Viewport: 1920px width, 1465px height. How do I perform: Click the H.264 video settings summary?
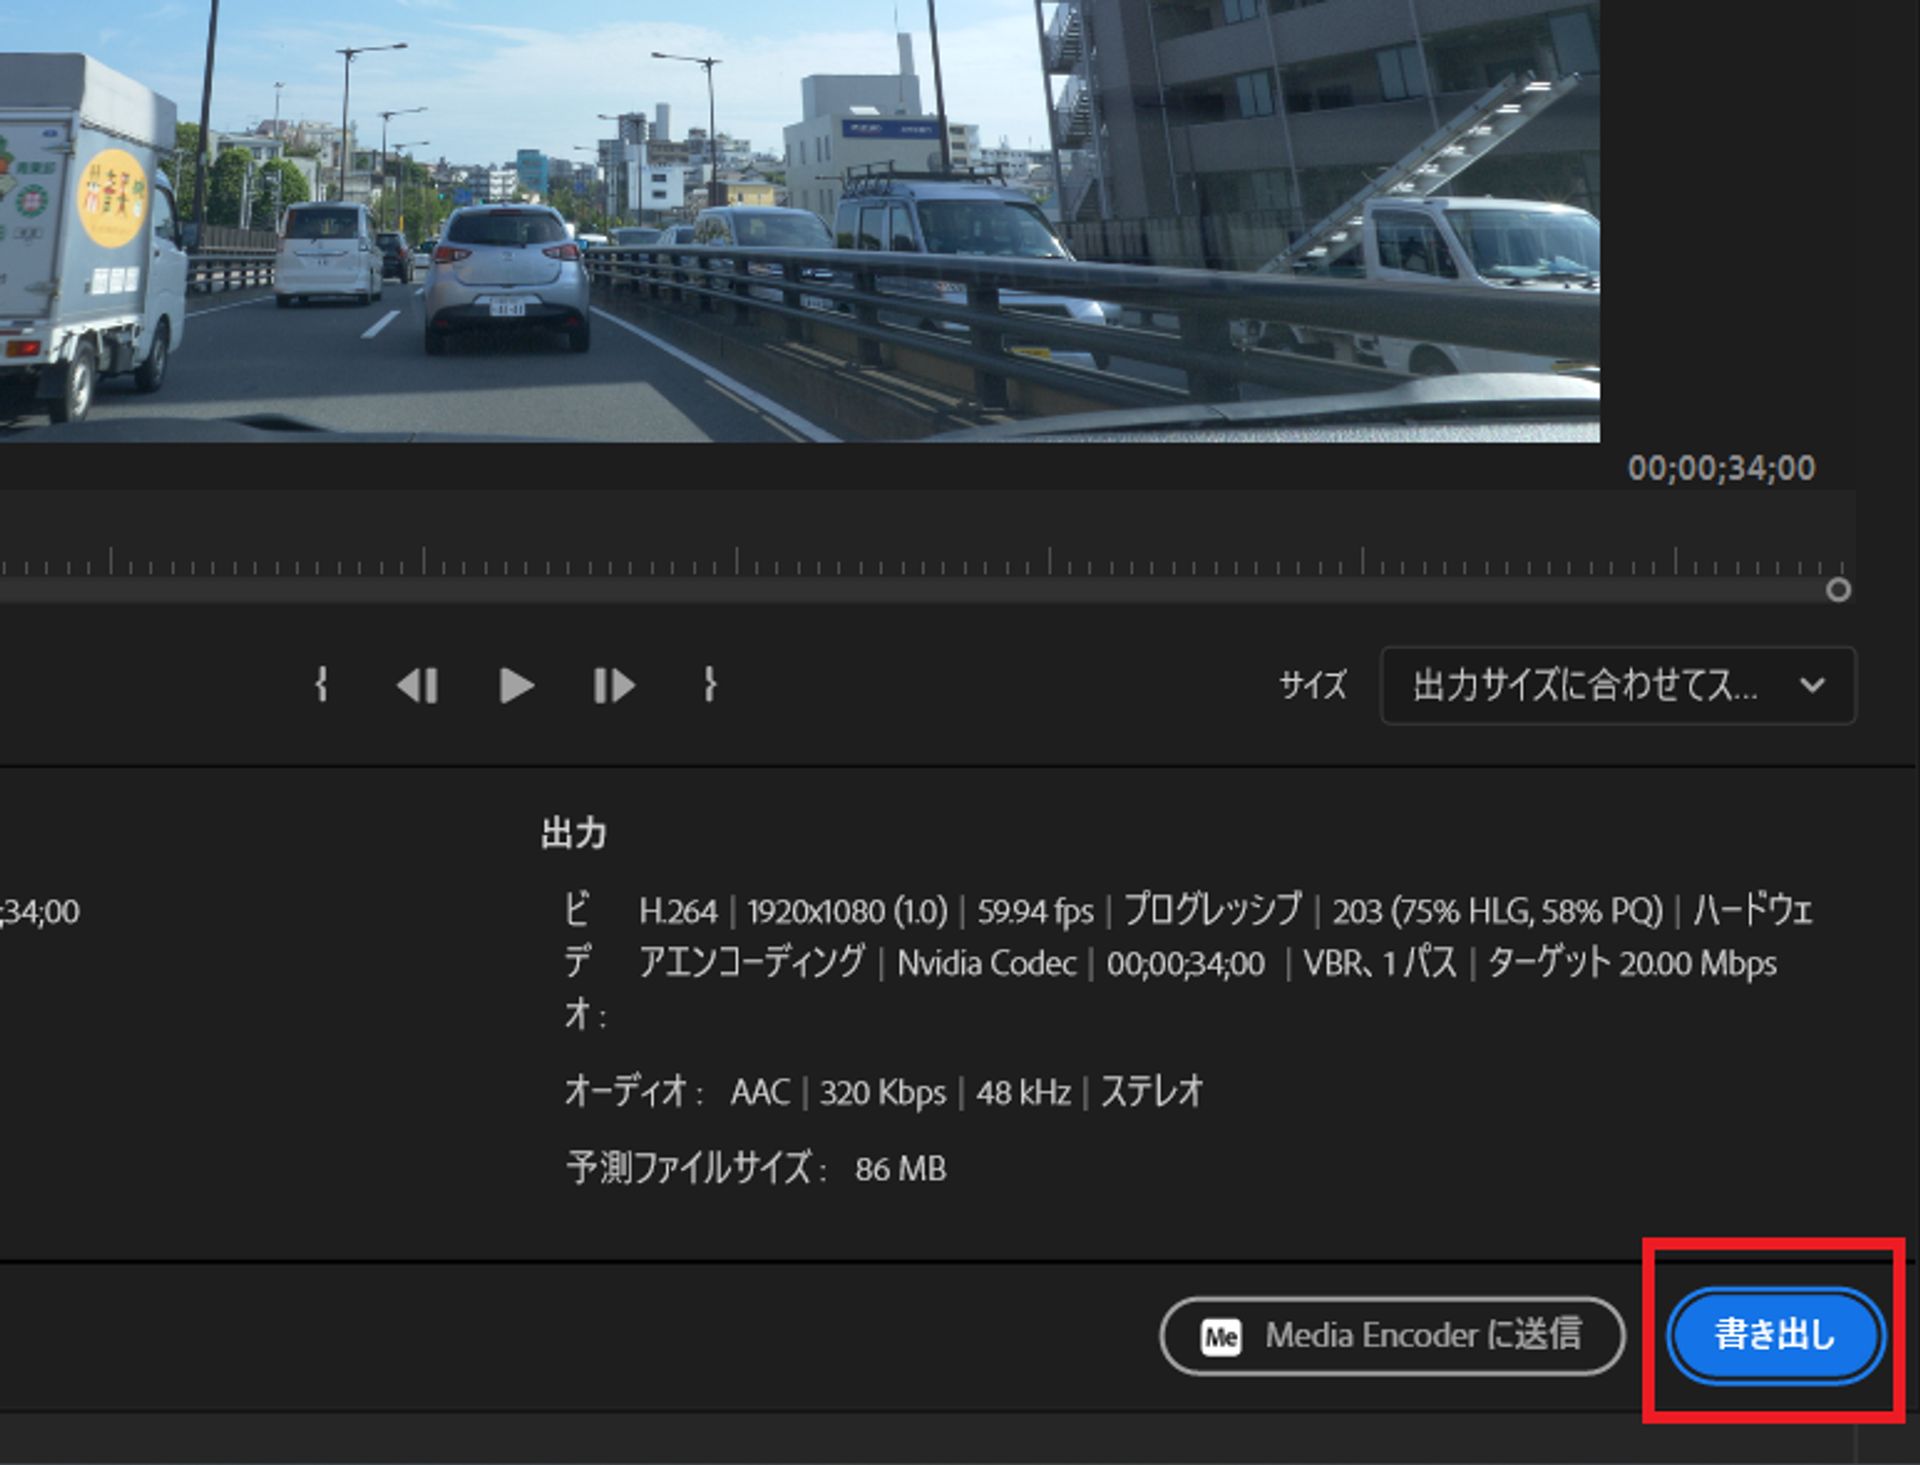(680, 911)
